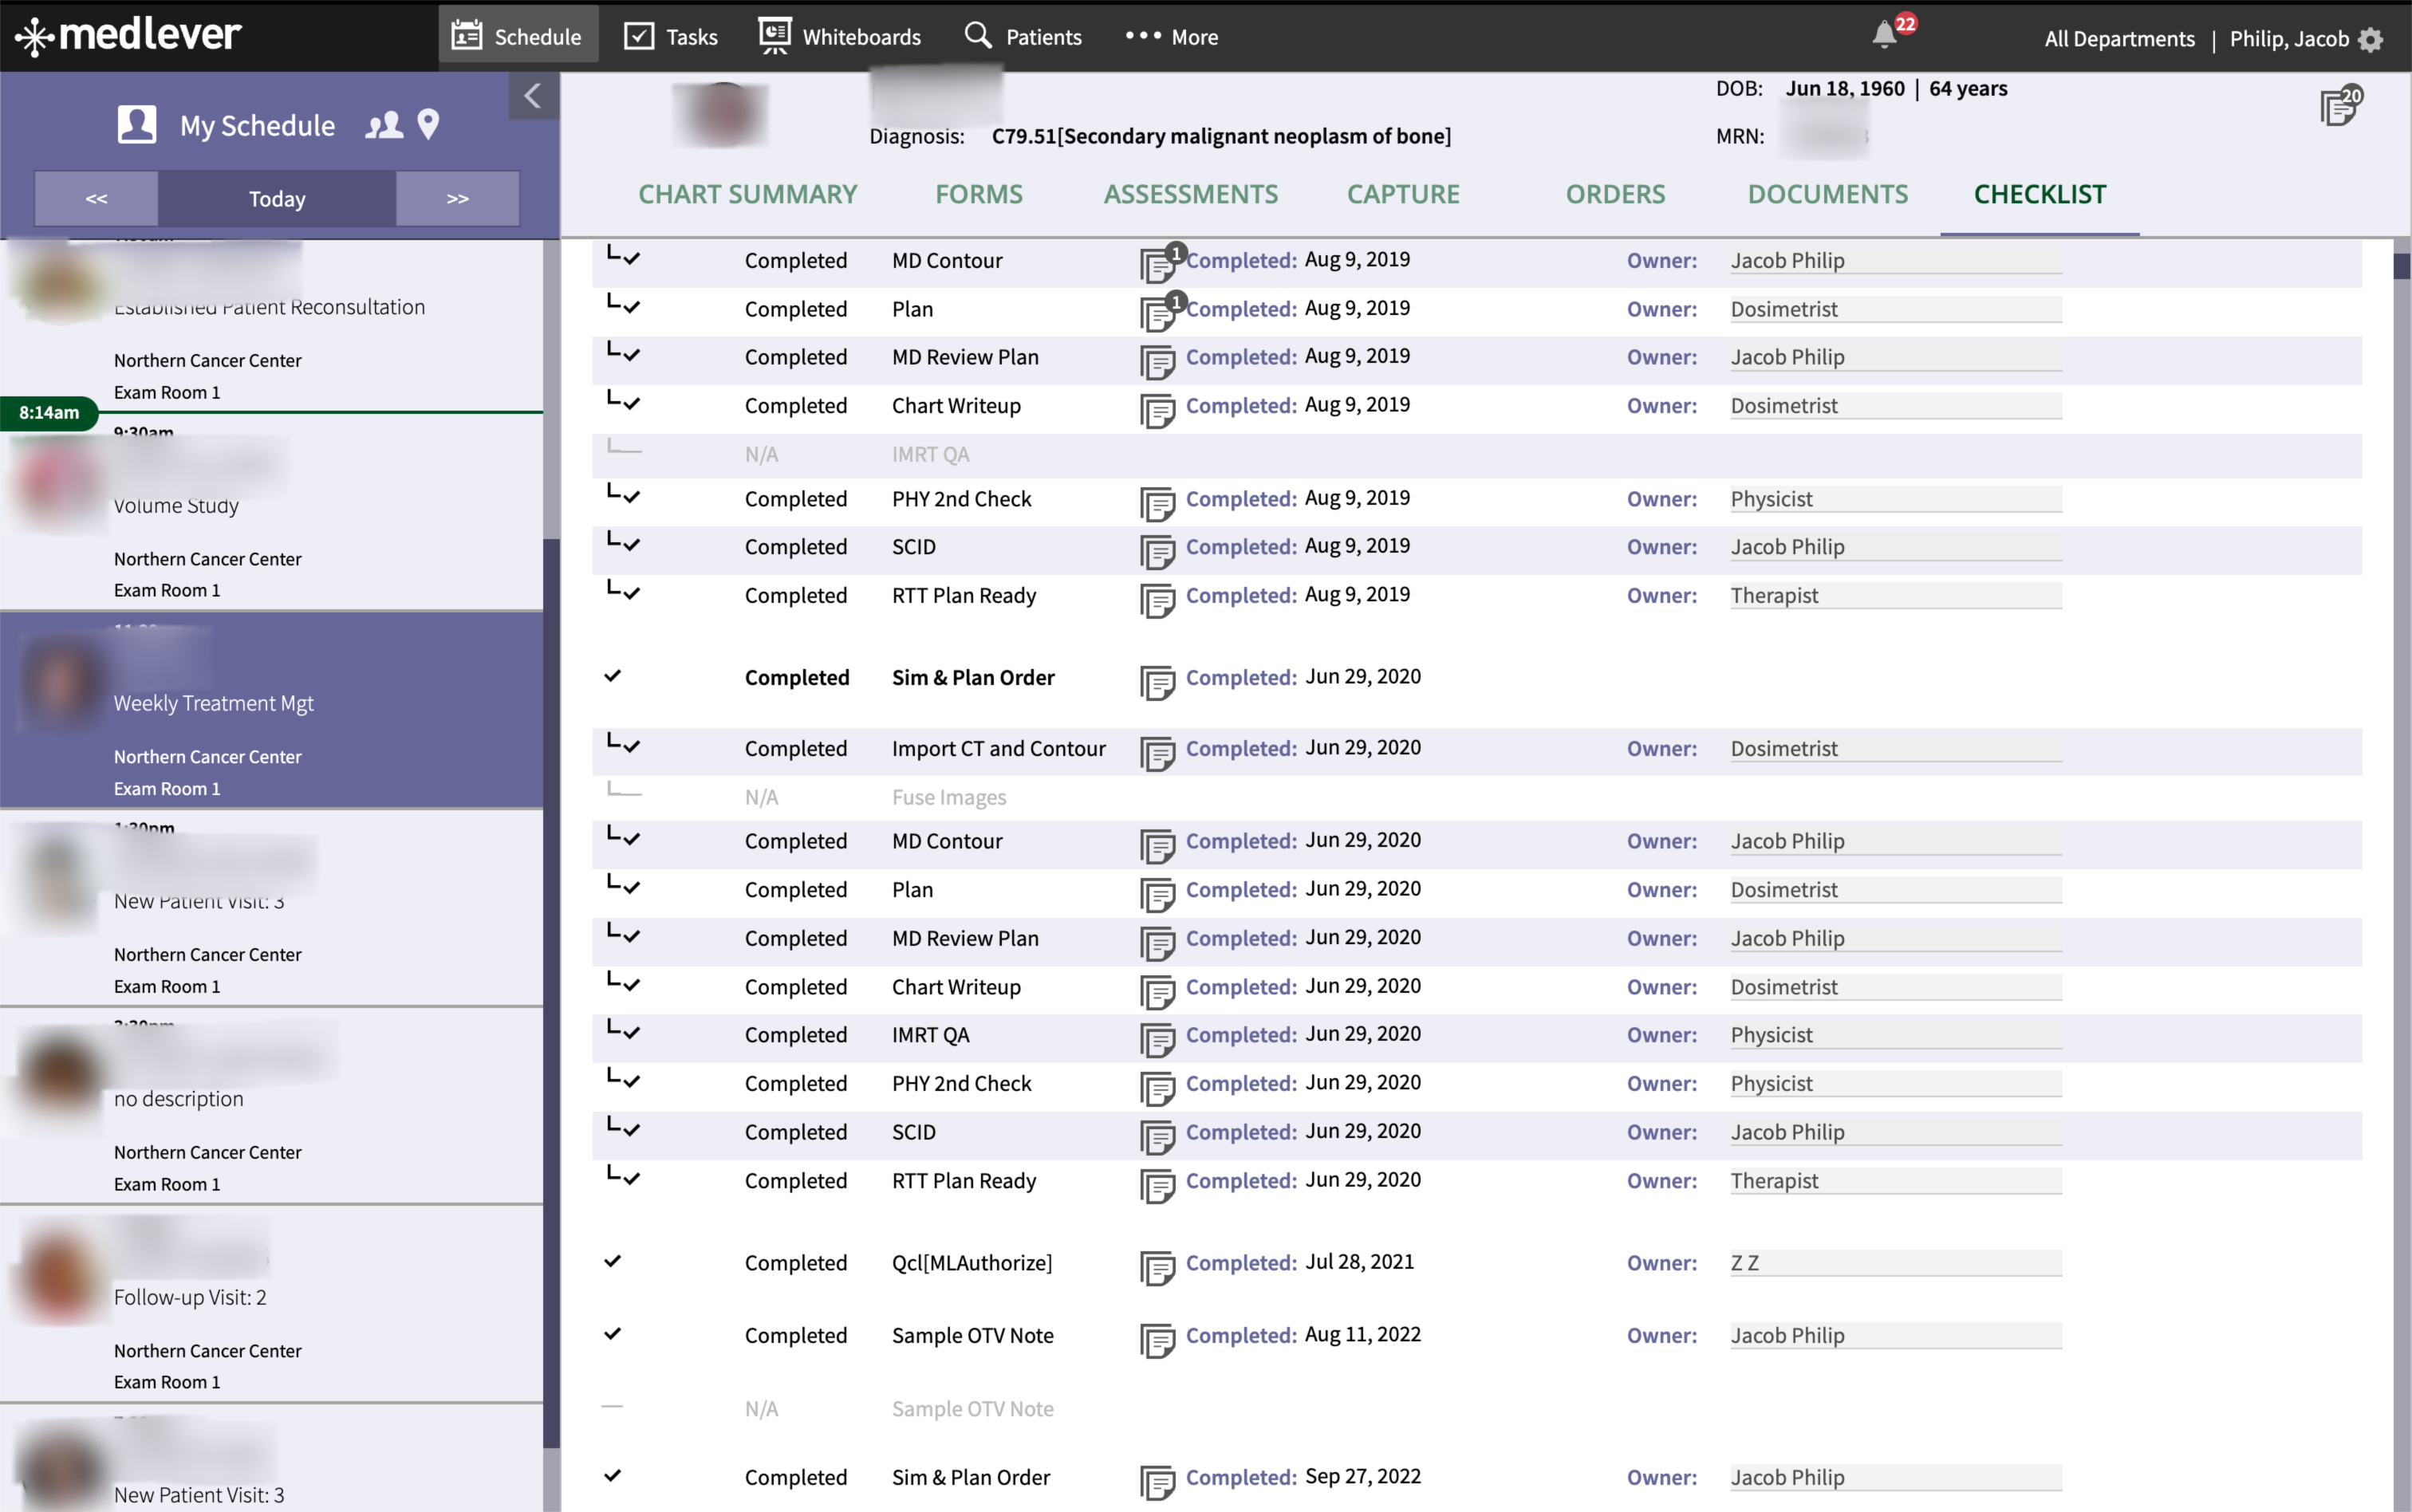Open owner field for 2019 MD Contour
This screenshot has height=1512, width=2412.
(1896, 261)
